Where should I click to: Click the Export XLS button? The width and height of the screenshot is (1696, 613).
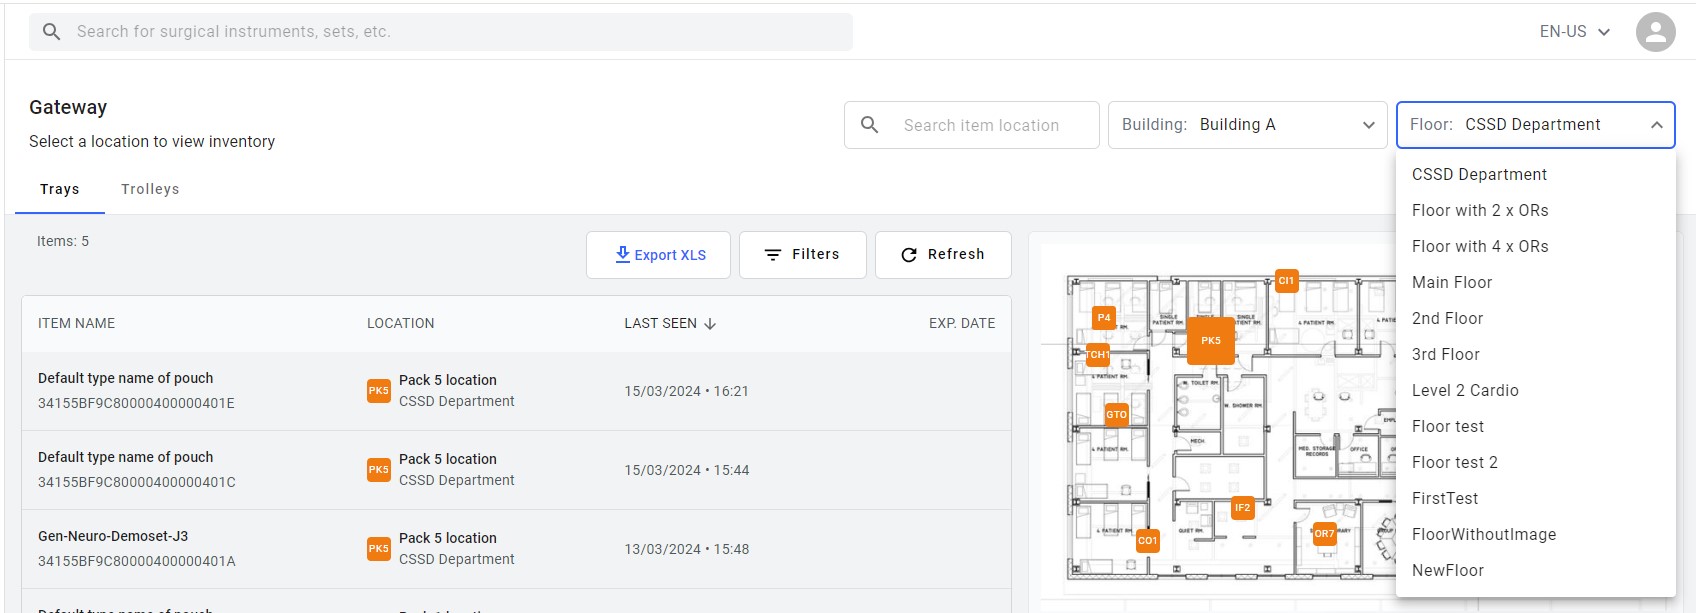point(658,255)
